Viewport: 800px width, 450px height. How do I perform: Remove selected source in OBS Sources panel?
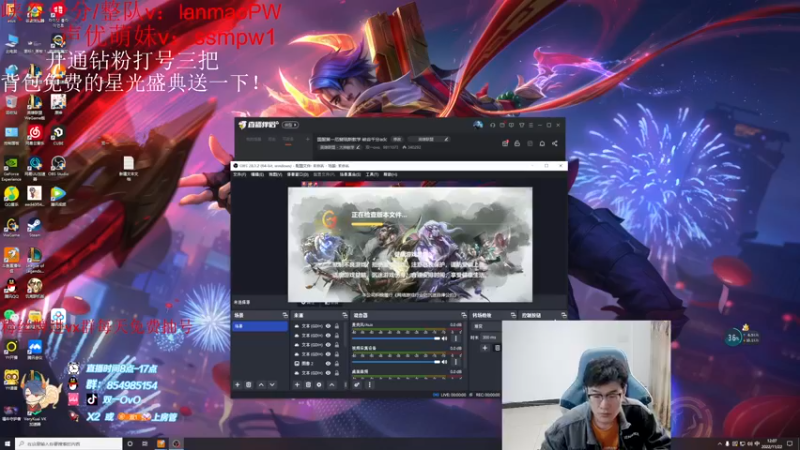(x=308, y=385)
